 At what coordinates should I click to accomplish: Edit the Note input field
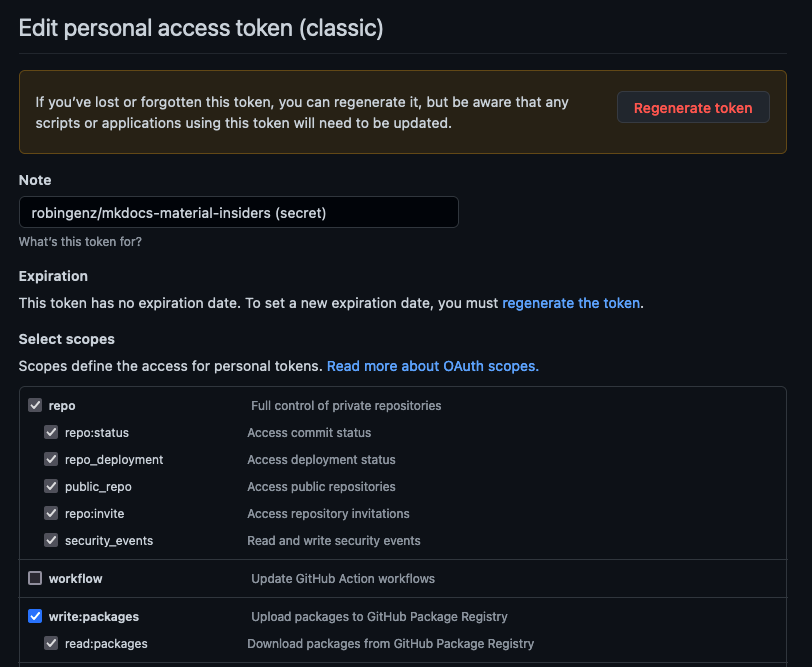click(x=239, y=212)
